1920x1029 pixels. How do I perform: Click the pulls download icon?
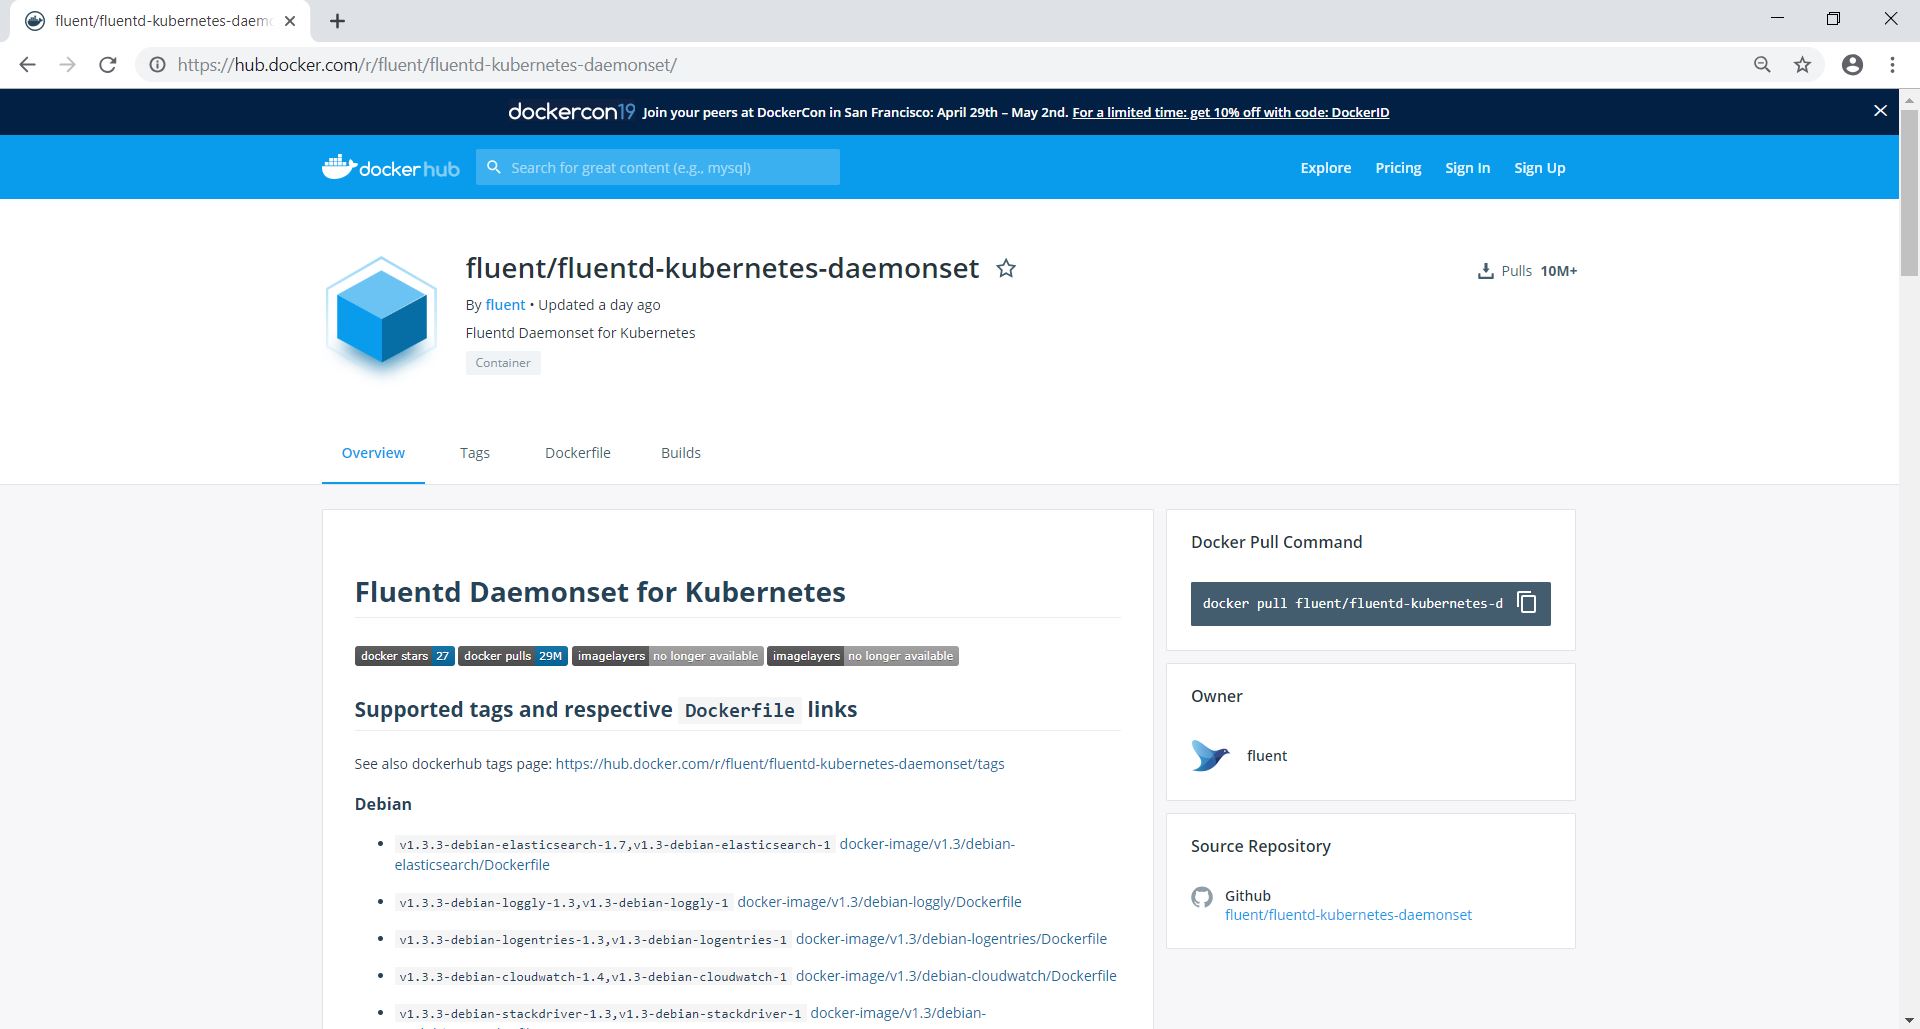pyautogui.click(x=1485, y=271)
